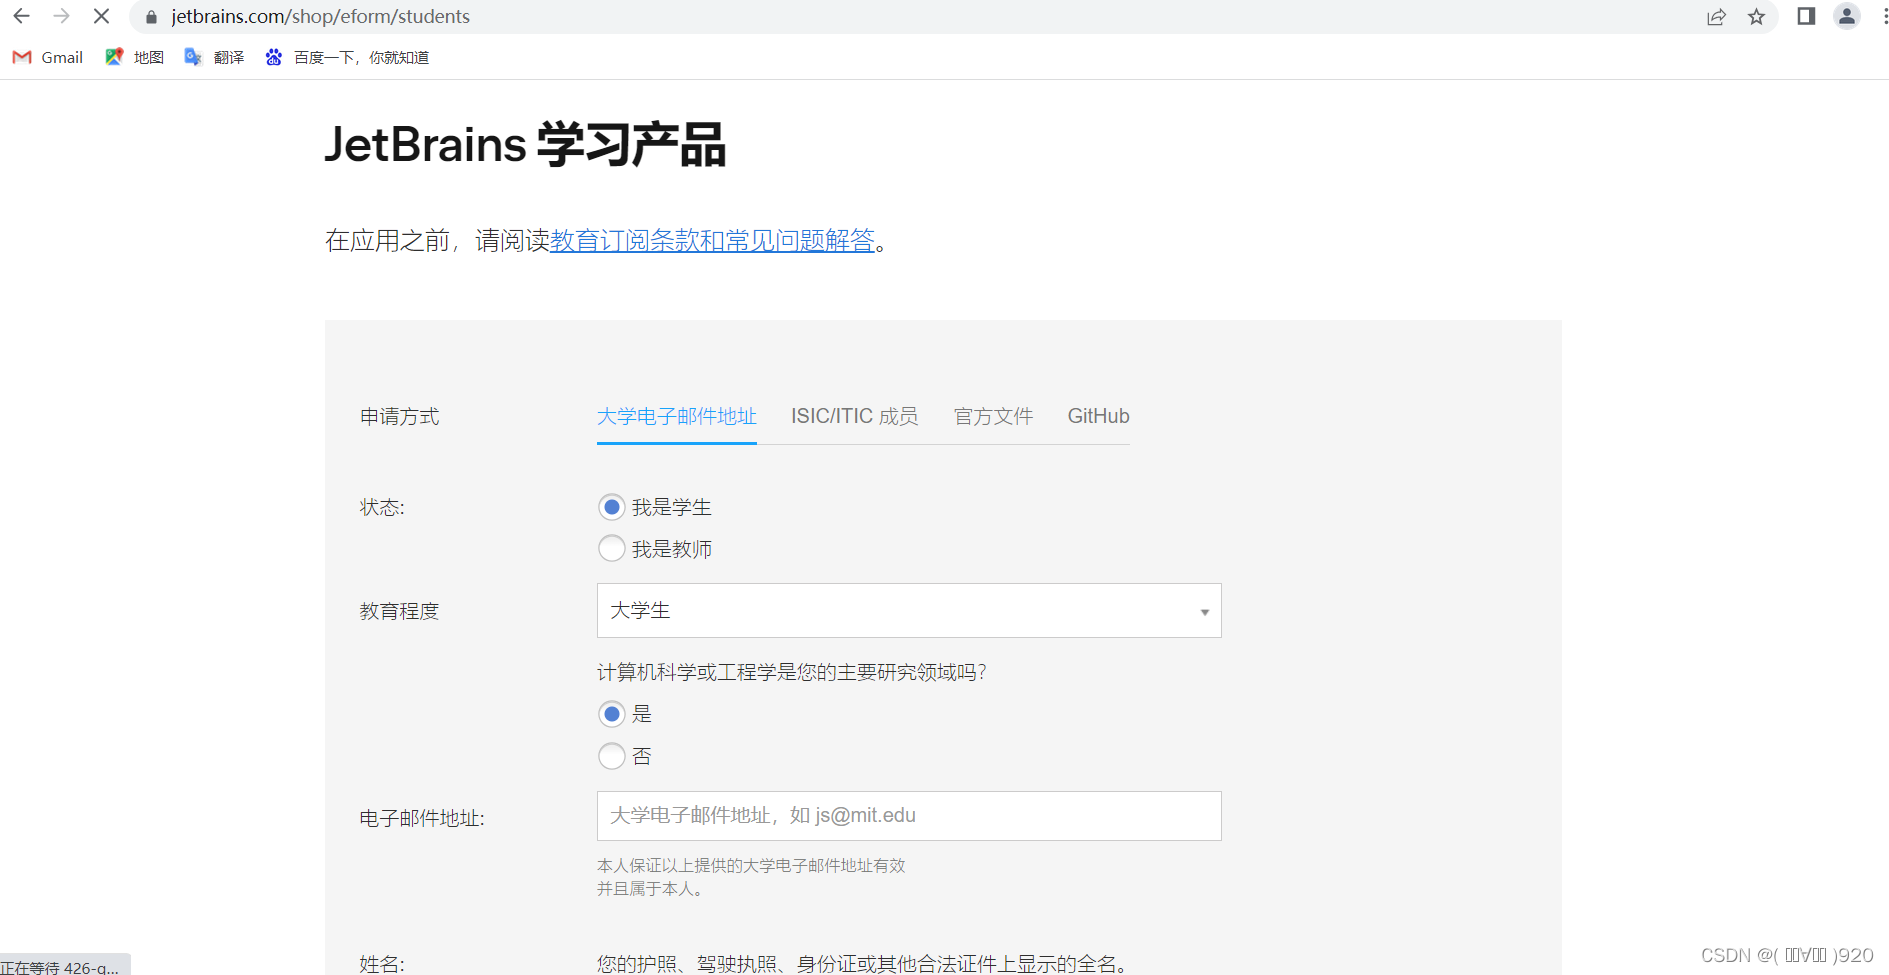
Task: Switch to 大学电子邮件地址 tab
Action: (x=677, y=416)
